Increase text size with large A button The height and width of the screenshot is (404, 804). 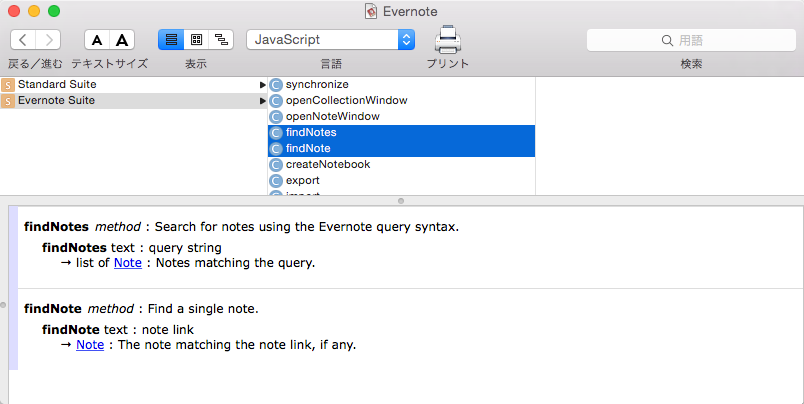(x=122, y=40)
